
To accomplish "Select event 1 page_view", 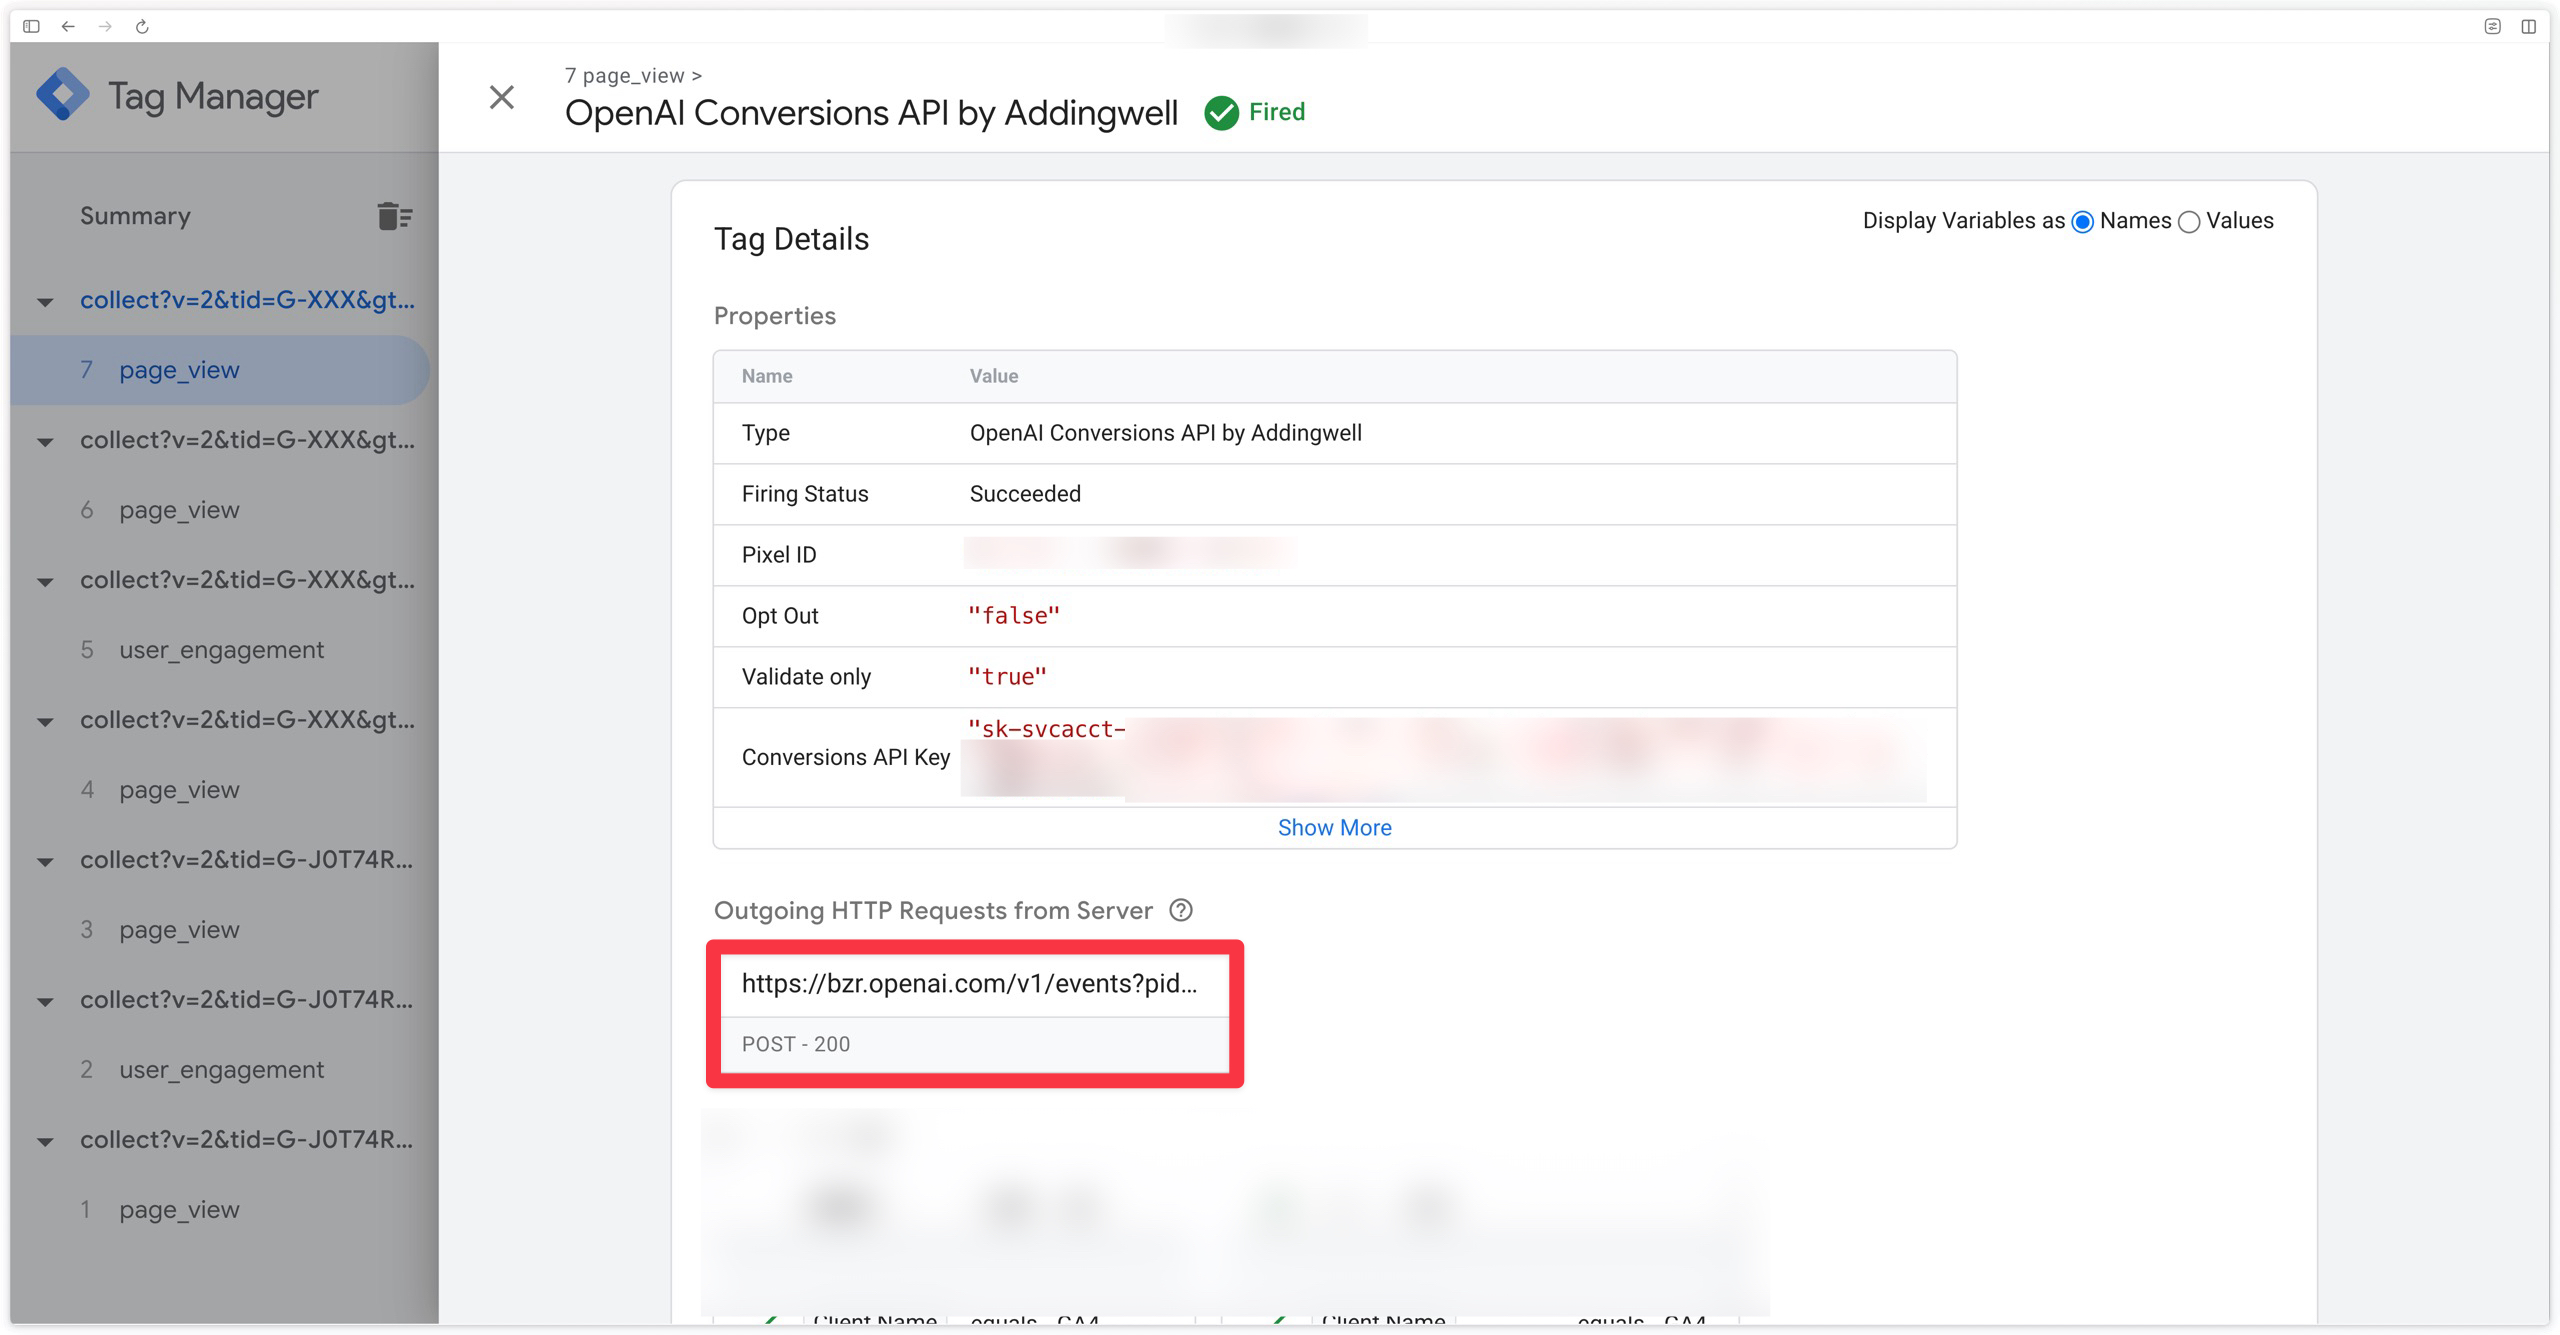I will (220, 1210).
